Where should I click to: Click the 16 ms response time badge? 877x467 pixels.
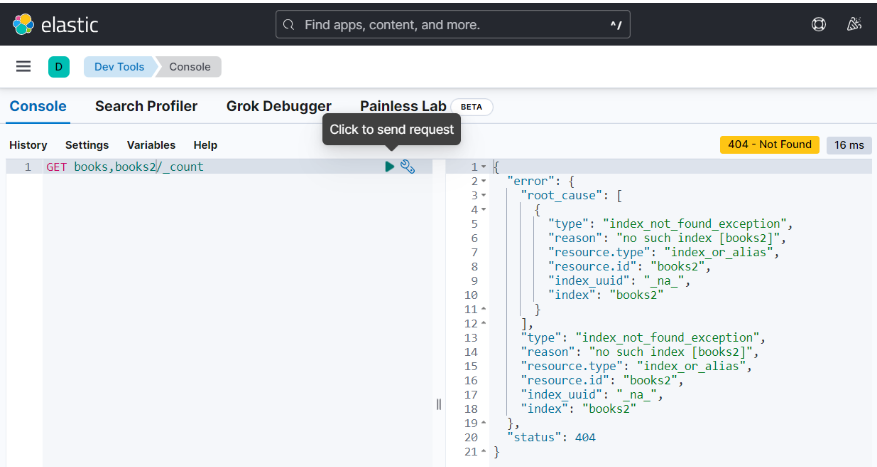pyautogui.click(x=849, y=145)
